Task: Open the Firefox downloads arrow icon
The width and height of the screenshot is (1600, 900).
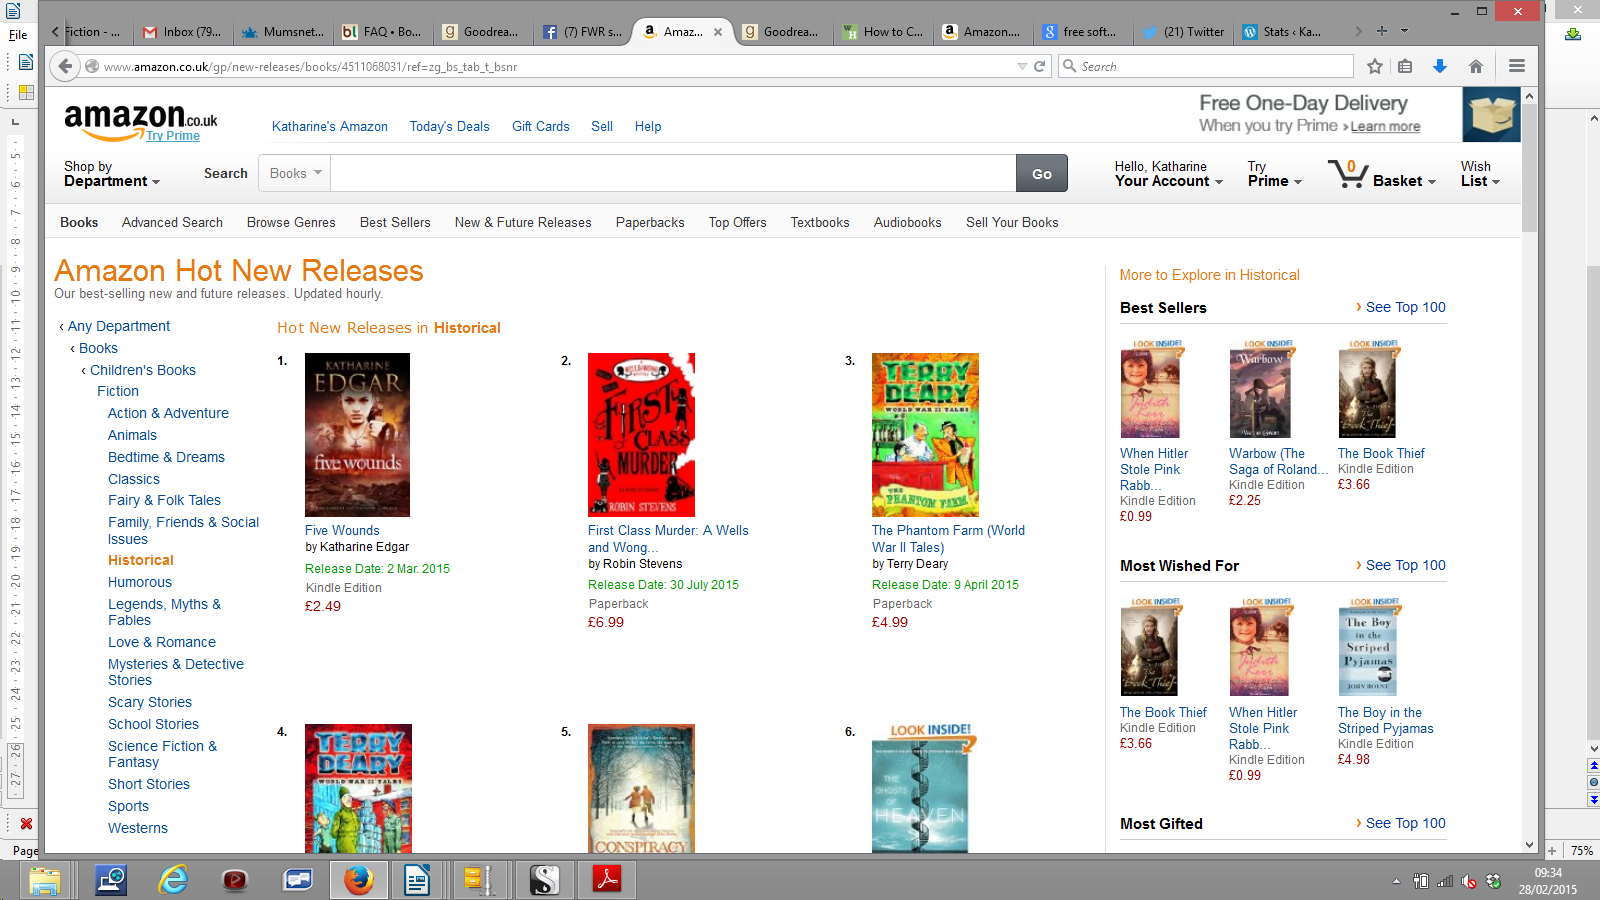Action: click(1440, 66)
